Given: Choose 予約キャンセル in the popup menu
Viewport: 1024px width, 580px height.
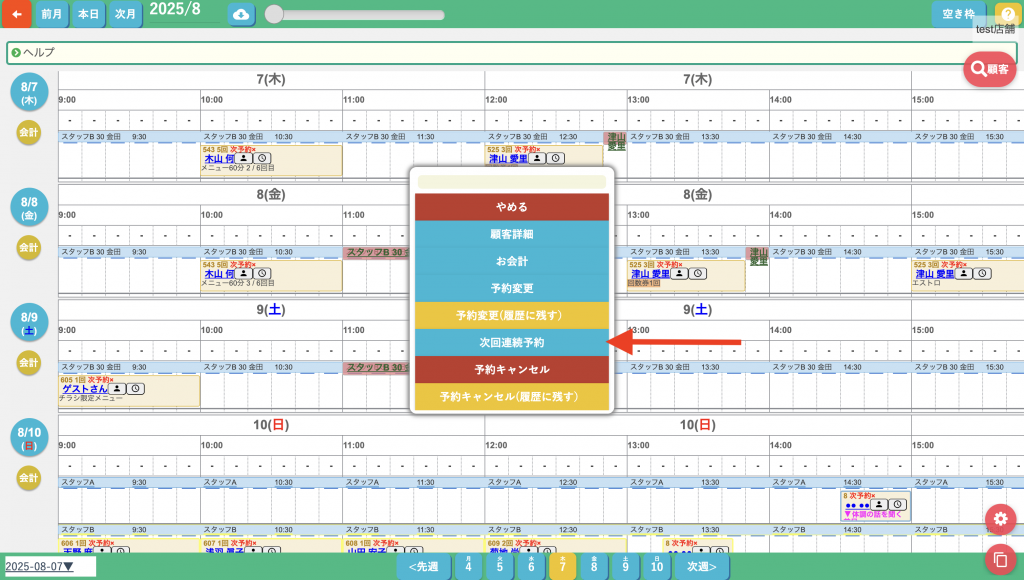Looking at the screenshot, I should point(512,370).
